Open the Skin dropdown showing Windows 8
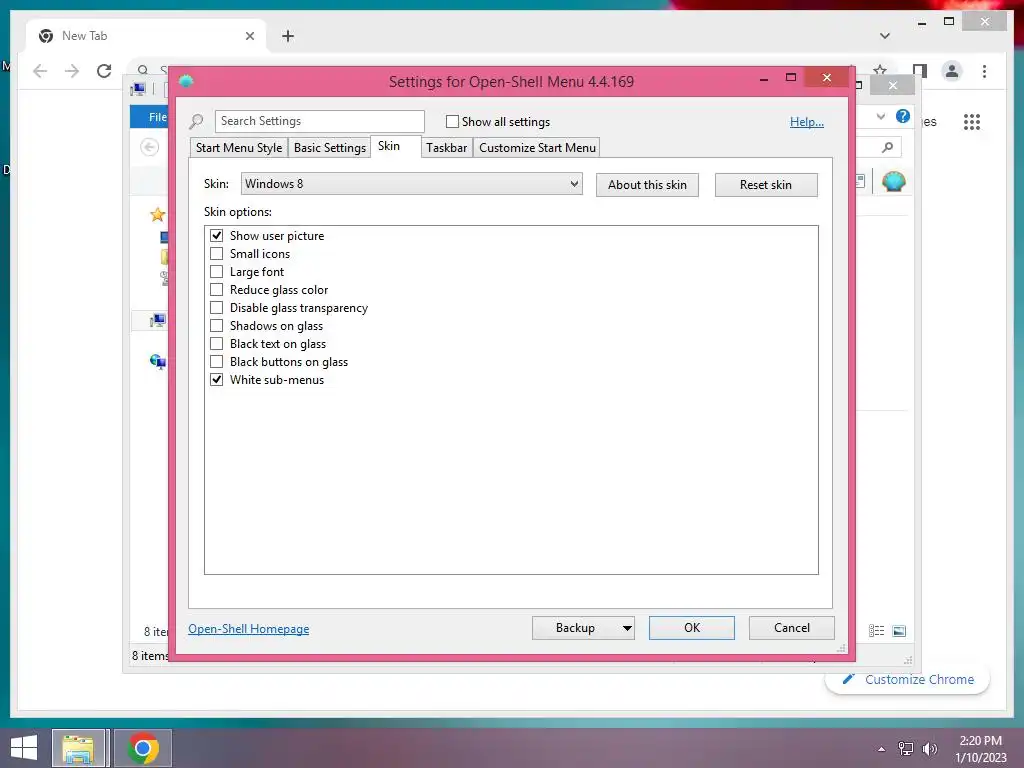The image size is (1024, 768). tap(411, 184)
